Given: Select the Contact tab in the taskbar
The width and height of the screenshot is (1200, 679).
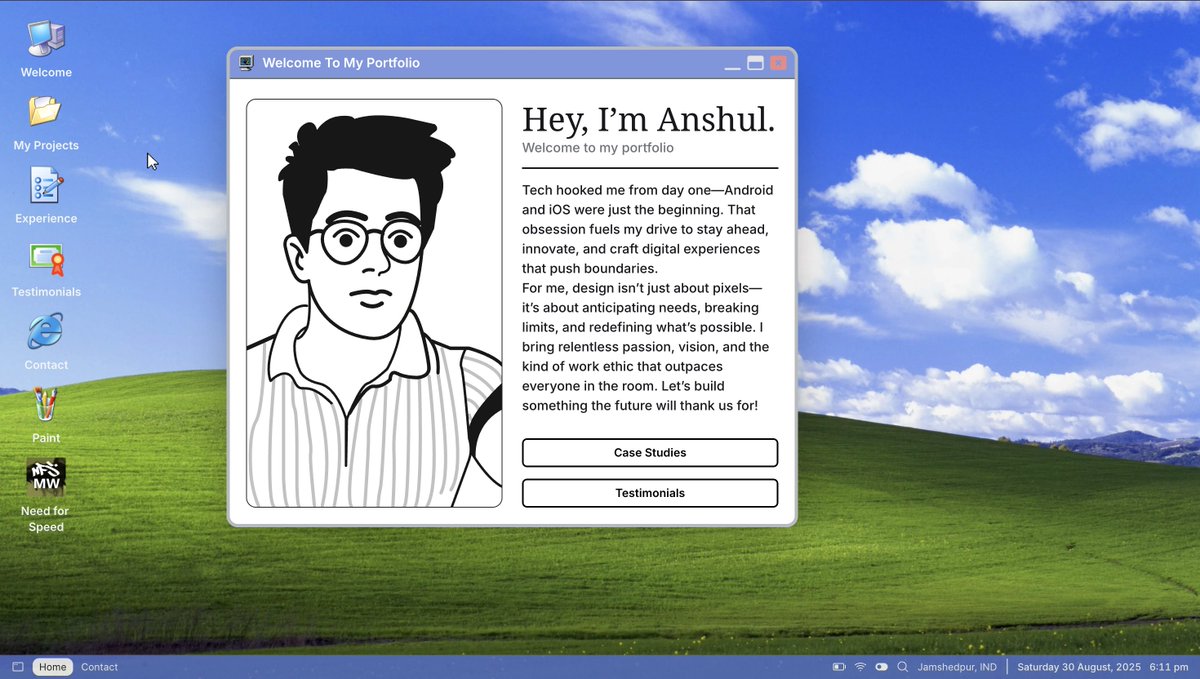Looking at the screenshot, I should coord(99,667).
